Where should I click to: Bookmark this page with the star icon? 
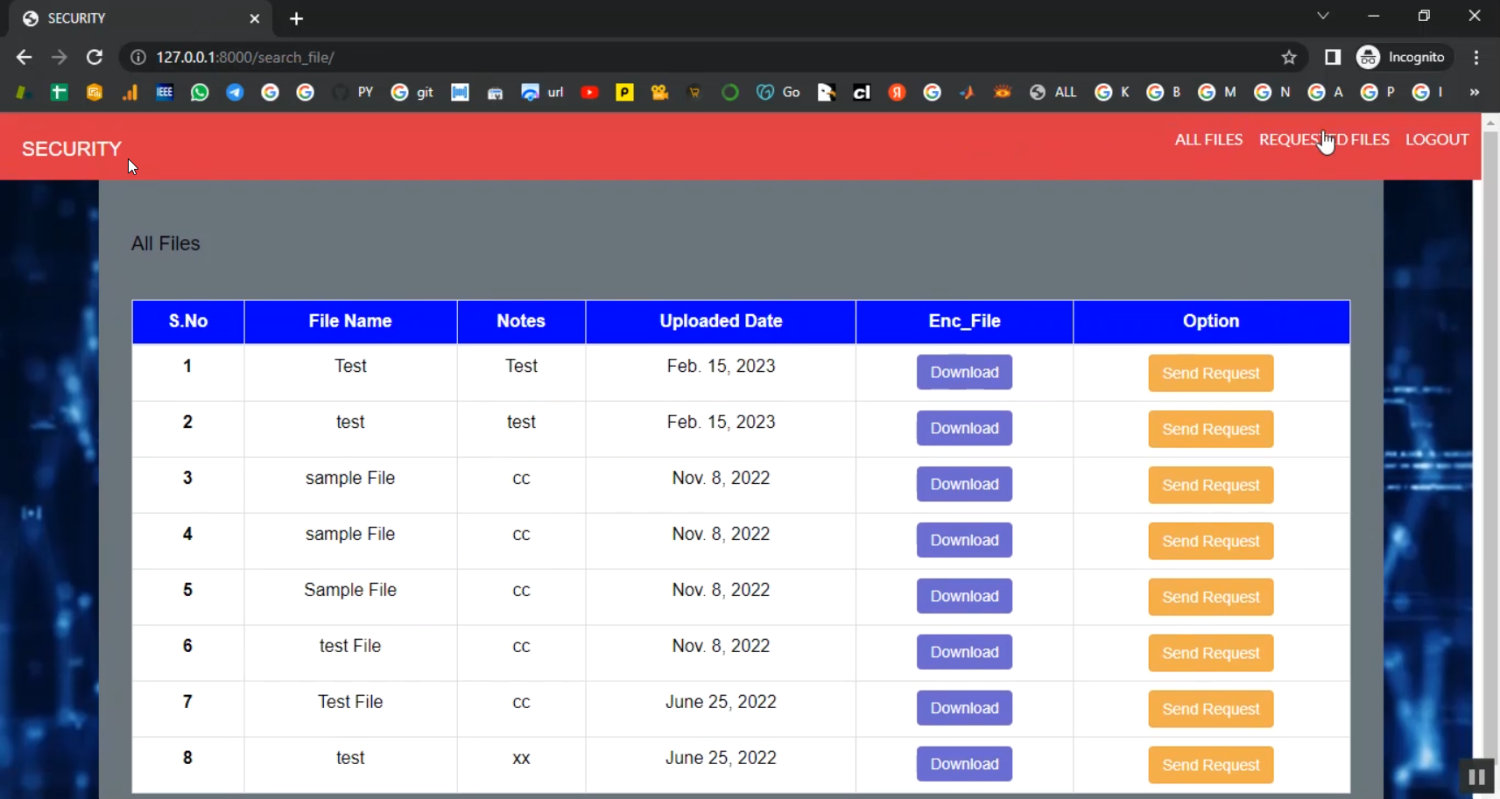coord(1289,57)
